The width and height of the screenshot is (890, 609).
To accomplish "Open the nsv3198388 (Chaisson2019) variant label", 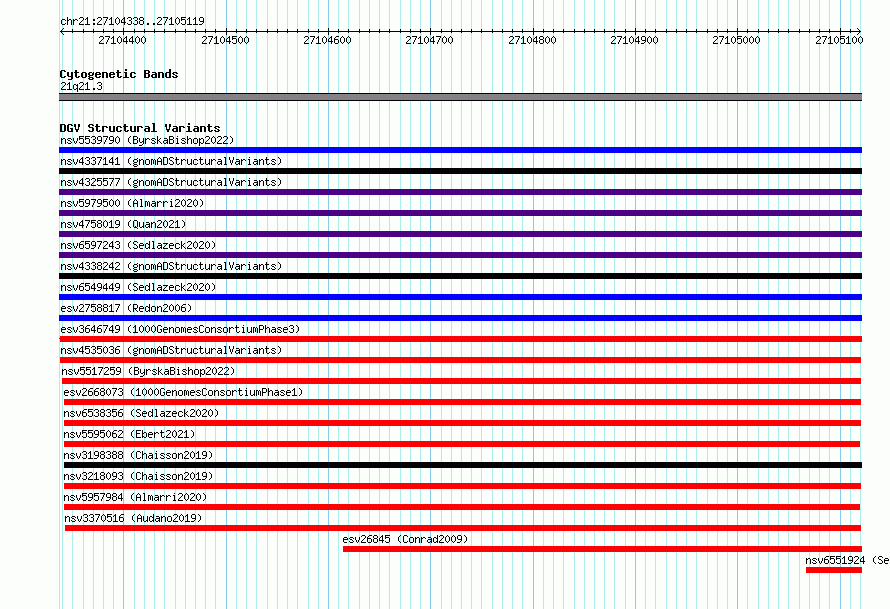I will [x=138, y=455].
